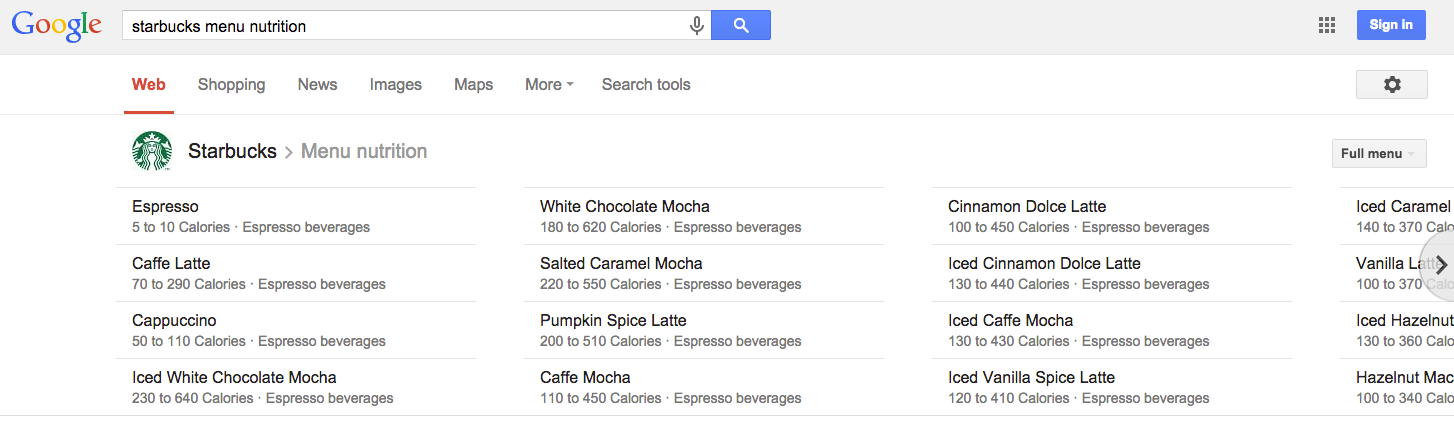Open Search tools options
This screenshot has height=428, width=1454.
tap(646, 85)
